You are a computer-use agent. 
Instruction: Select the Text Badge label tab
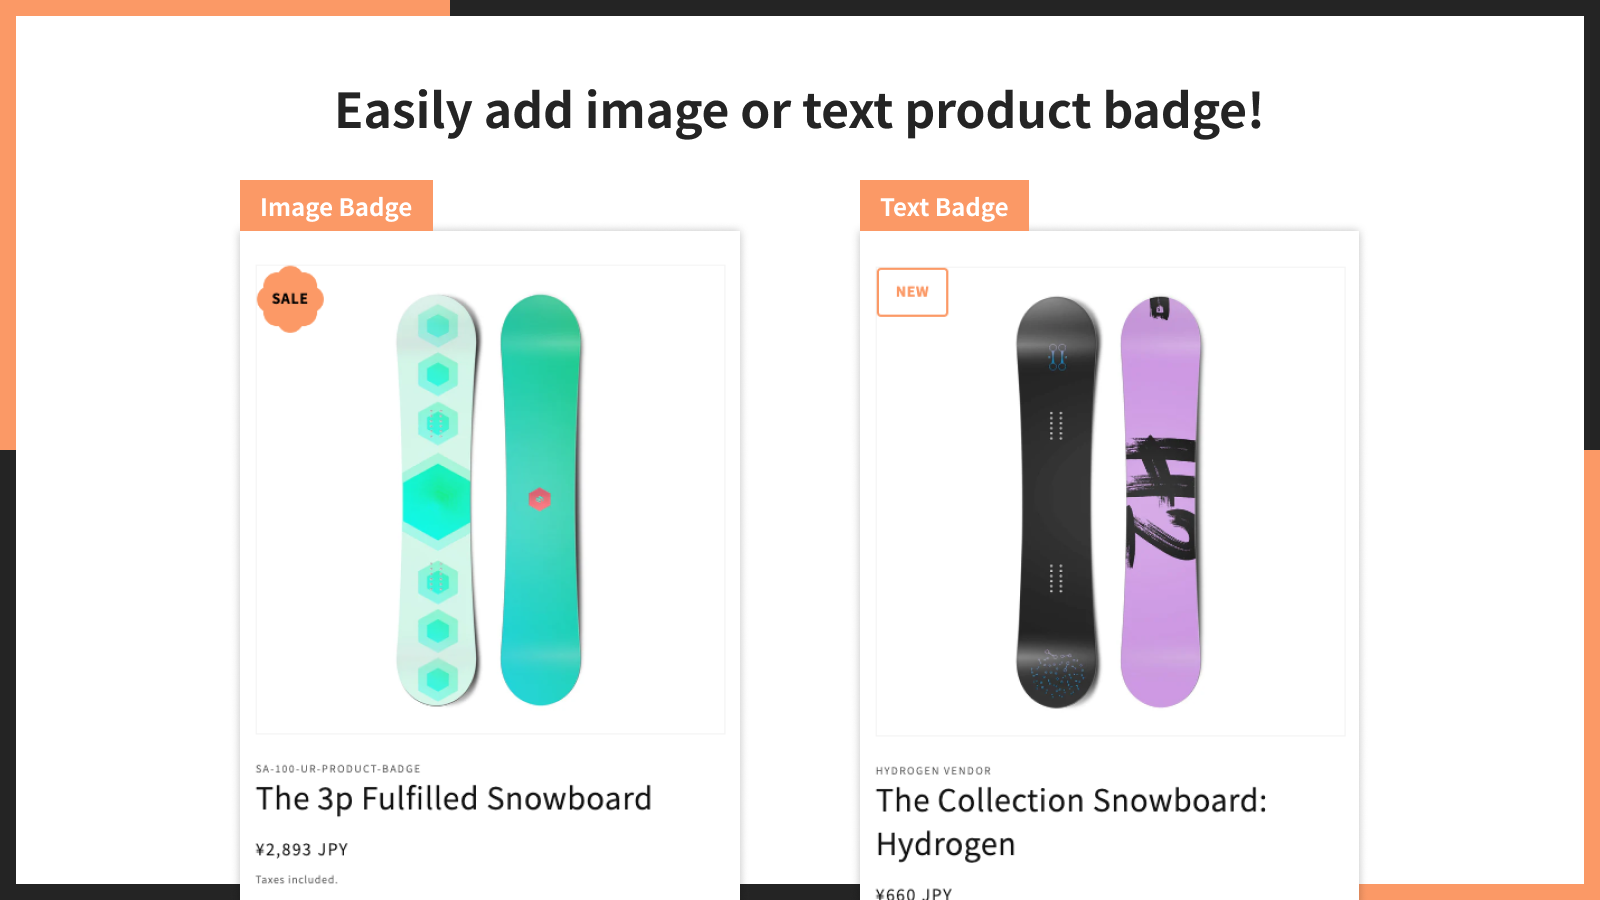click(944, 206)
